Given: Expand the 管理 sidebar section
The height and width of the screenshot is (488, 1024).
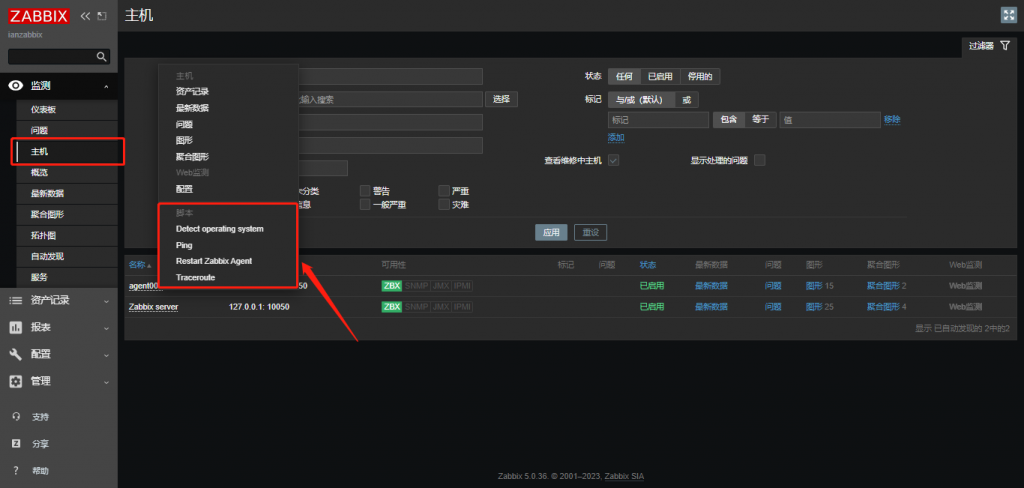Looking at the screenshot, I should (x=106, y=381).
